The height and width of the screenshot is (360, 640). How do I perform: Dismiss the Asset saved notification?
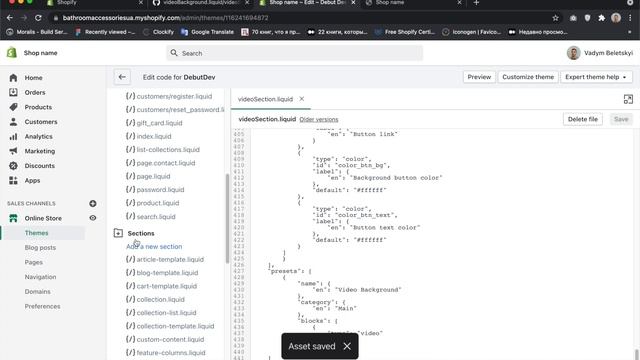coord(347,346)
